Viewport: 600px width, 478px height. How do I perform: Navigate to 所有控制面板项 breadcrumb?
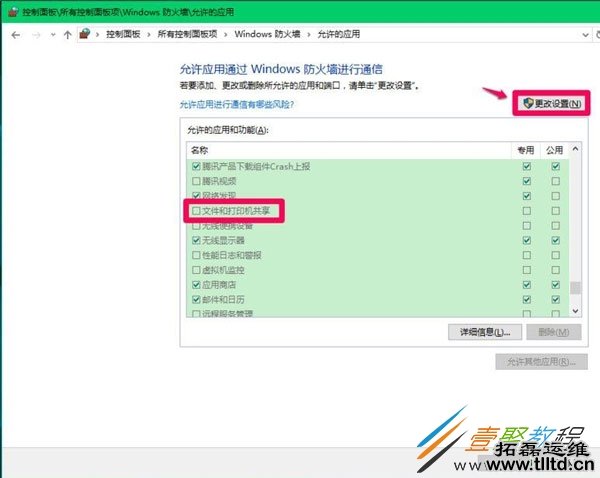click(188, 34)
